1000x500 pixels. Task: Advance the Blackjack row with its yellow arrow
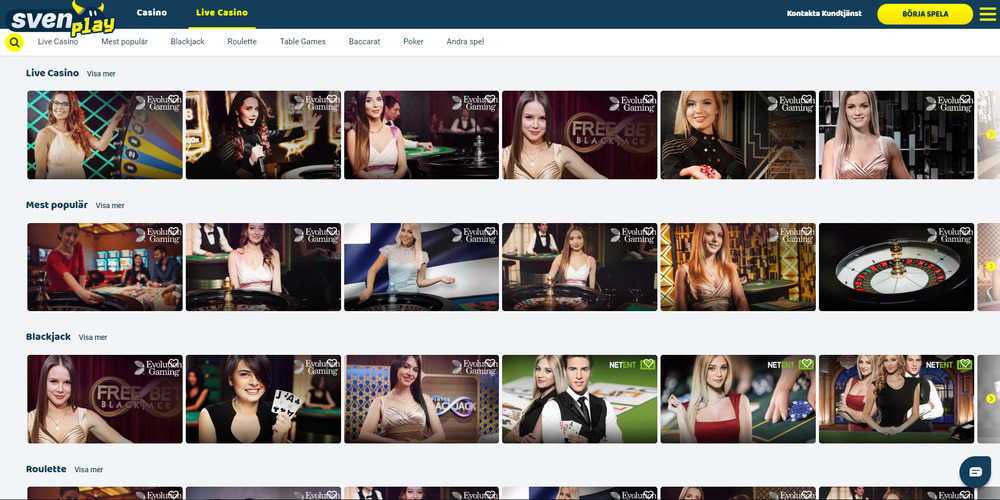tap(990, 399)
